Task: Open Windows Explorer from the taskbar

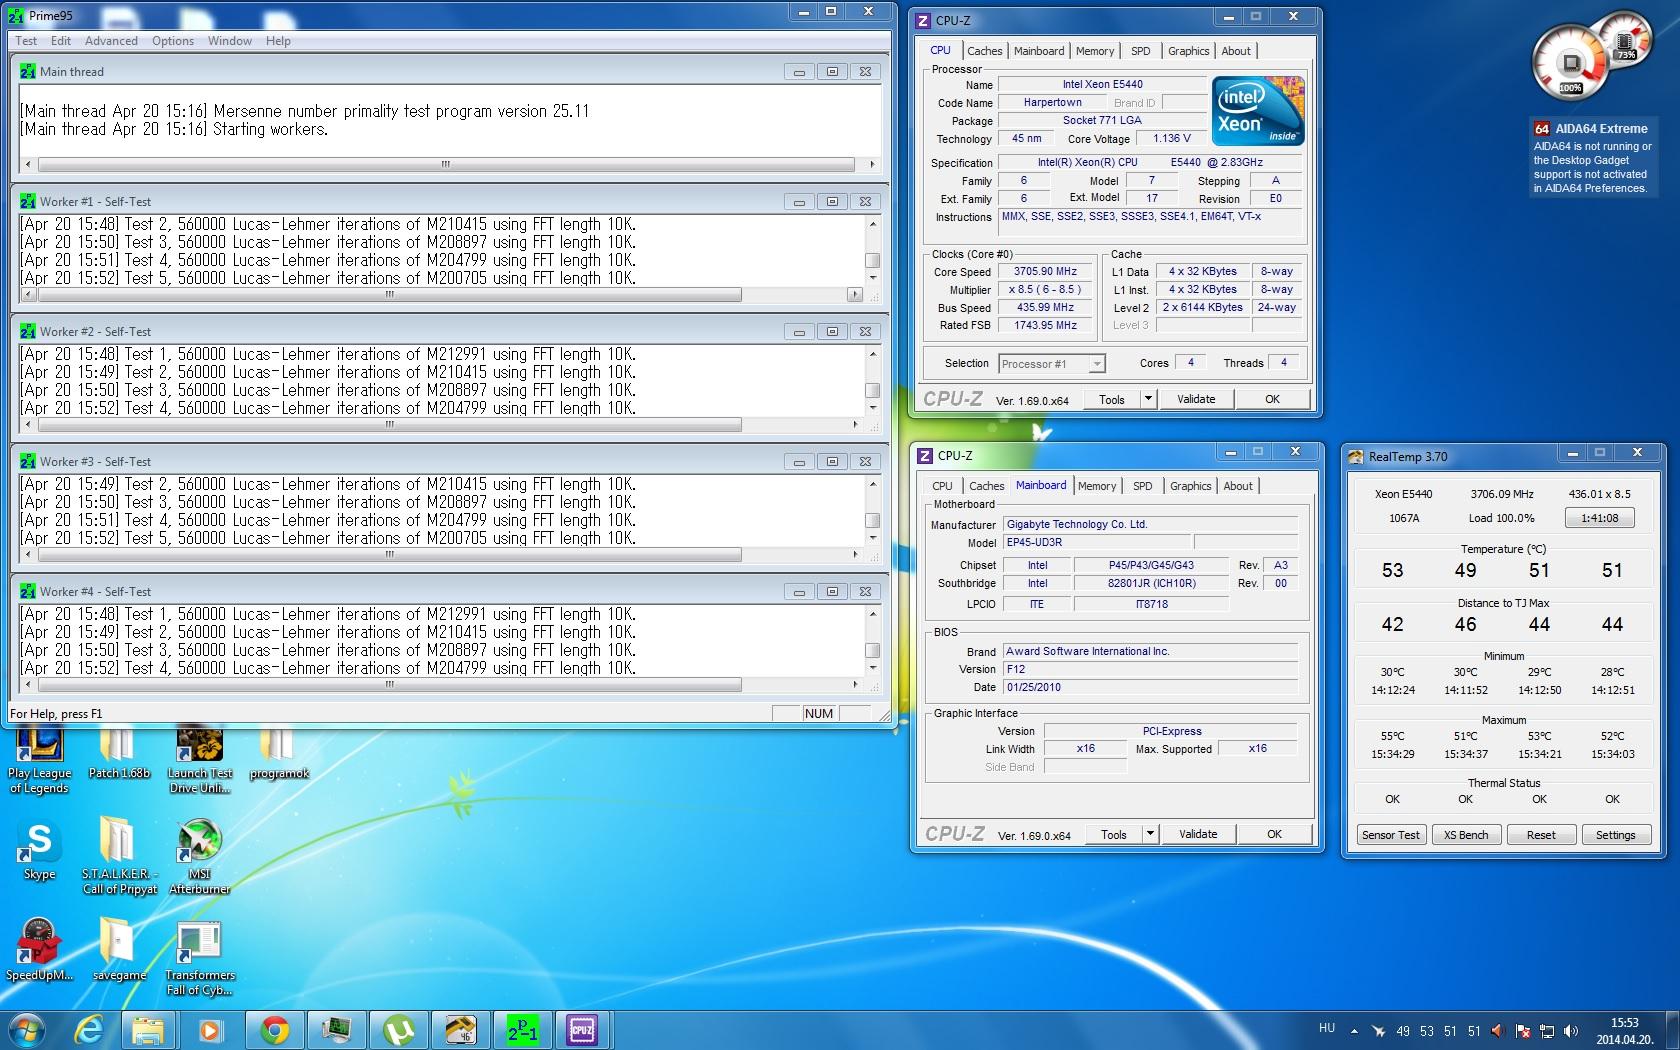Action: [x=149, y=1030]
